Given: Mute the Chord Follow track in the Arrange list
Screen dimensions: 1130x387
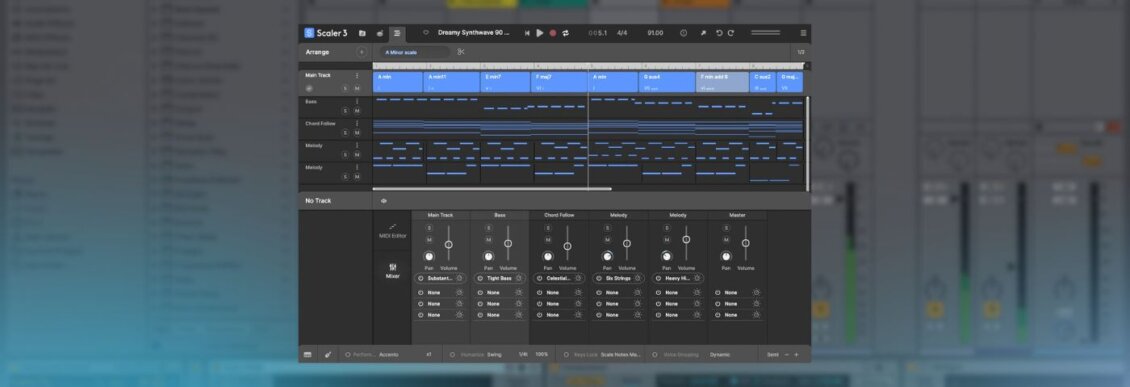Looking at the screenshot, I should tap(357, 133).
